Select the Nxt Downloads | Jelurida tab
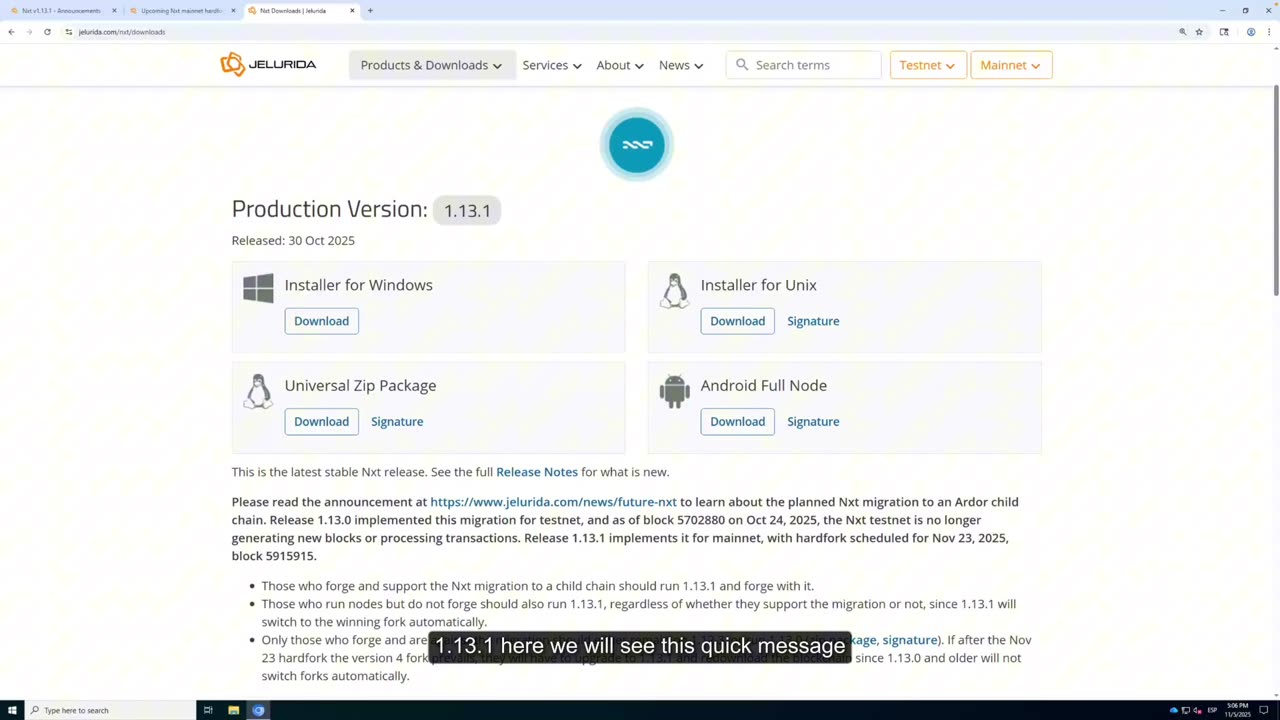The image size is (1280, 720). pyautogui.click(x=300, y=11)
